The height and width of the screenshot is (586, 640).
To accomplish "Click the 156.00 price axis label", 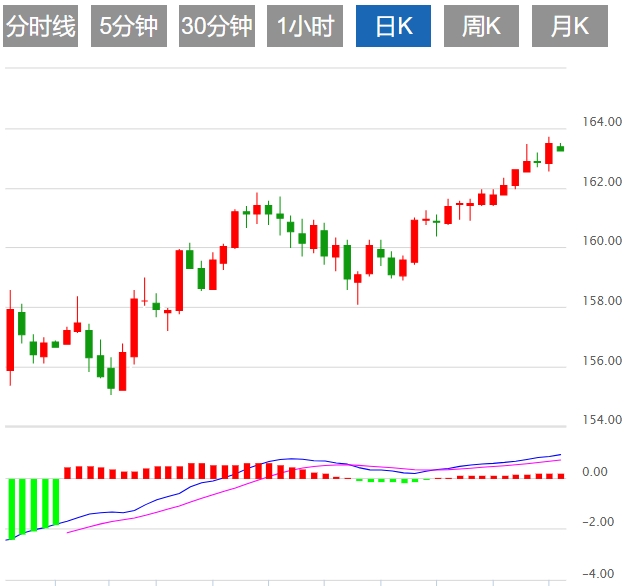I will pyautogui.click(x=599, y=361).
